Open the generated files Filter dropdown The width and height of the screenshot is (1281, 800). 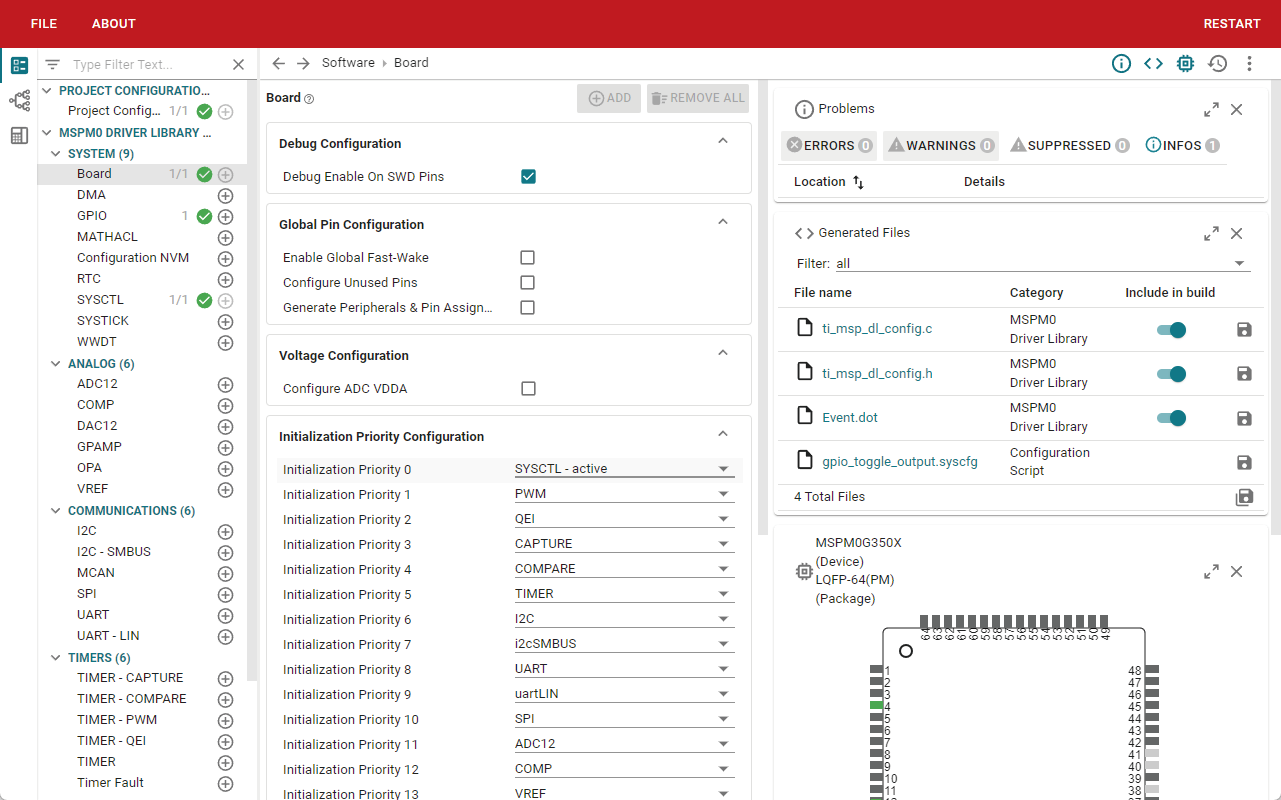pyautogui.click(x=1043, y=264)
